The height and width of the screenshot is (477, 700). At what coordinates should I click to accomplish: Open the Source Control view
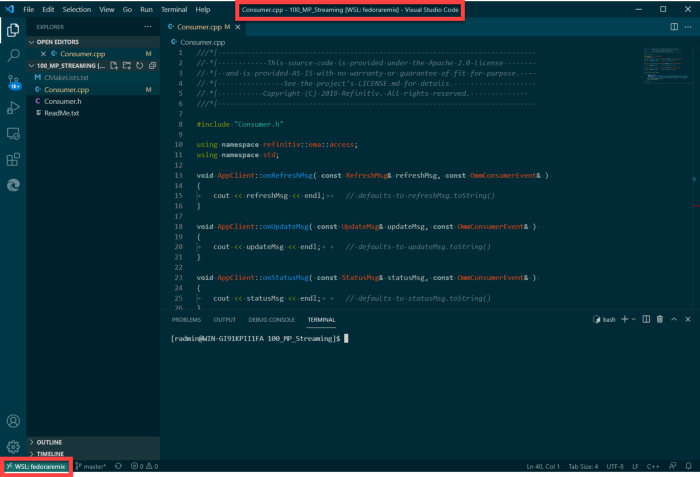(13, 81)
